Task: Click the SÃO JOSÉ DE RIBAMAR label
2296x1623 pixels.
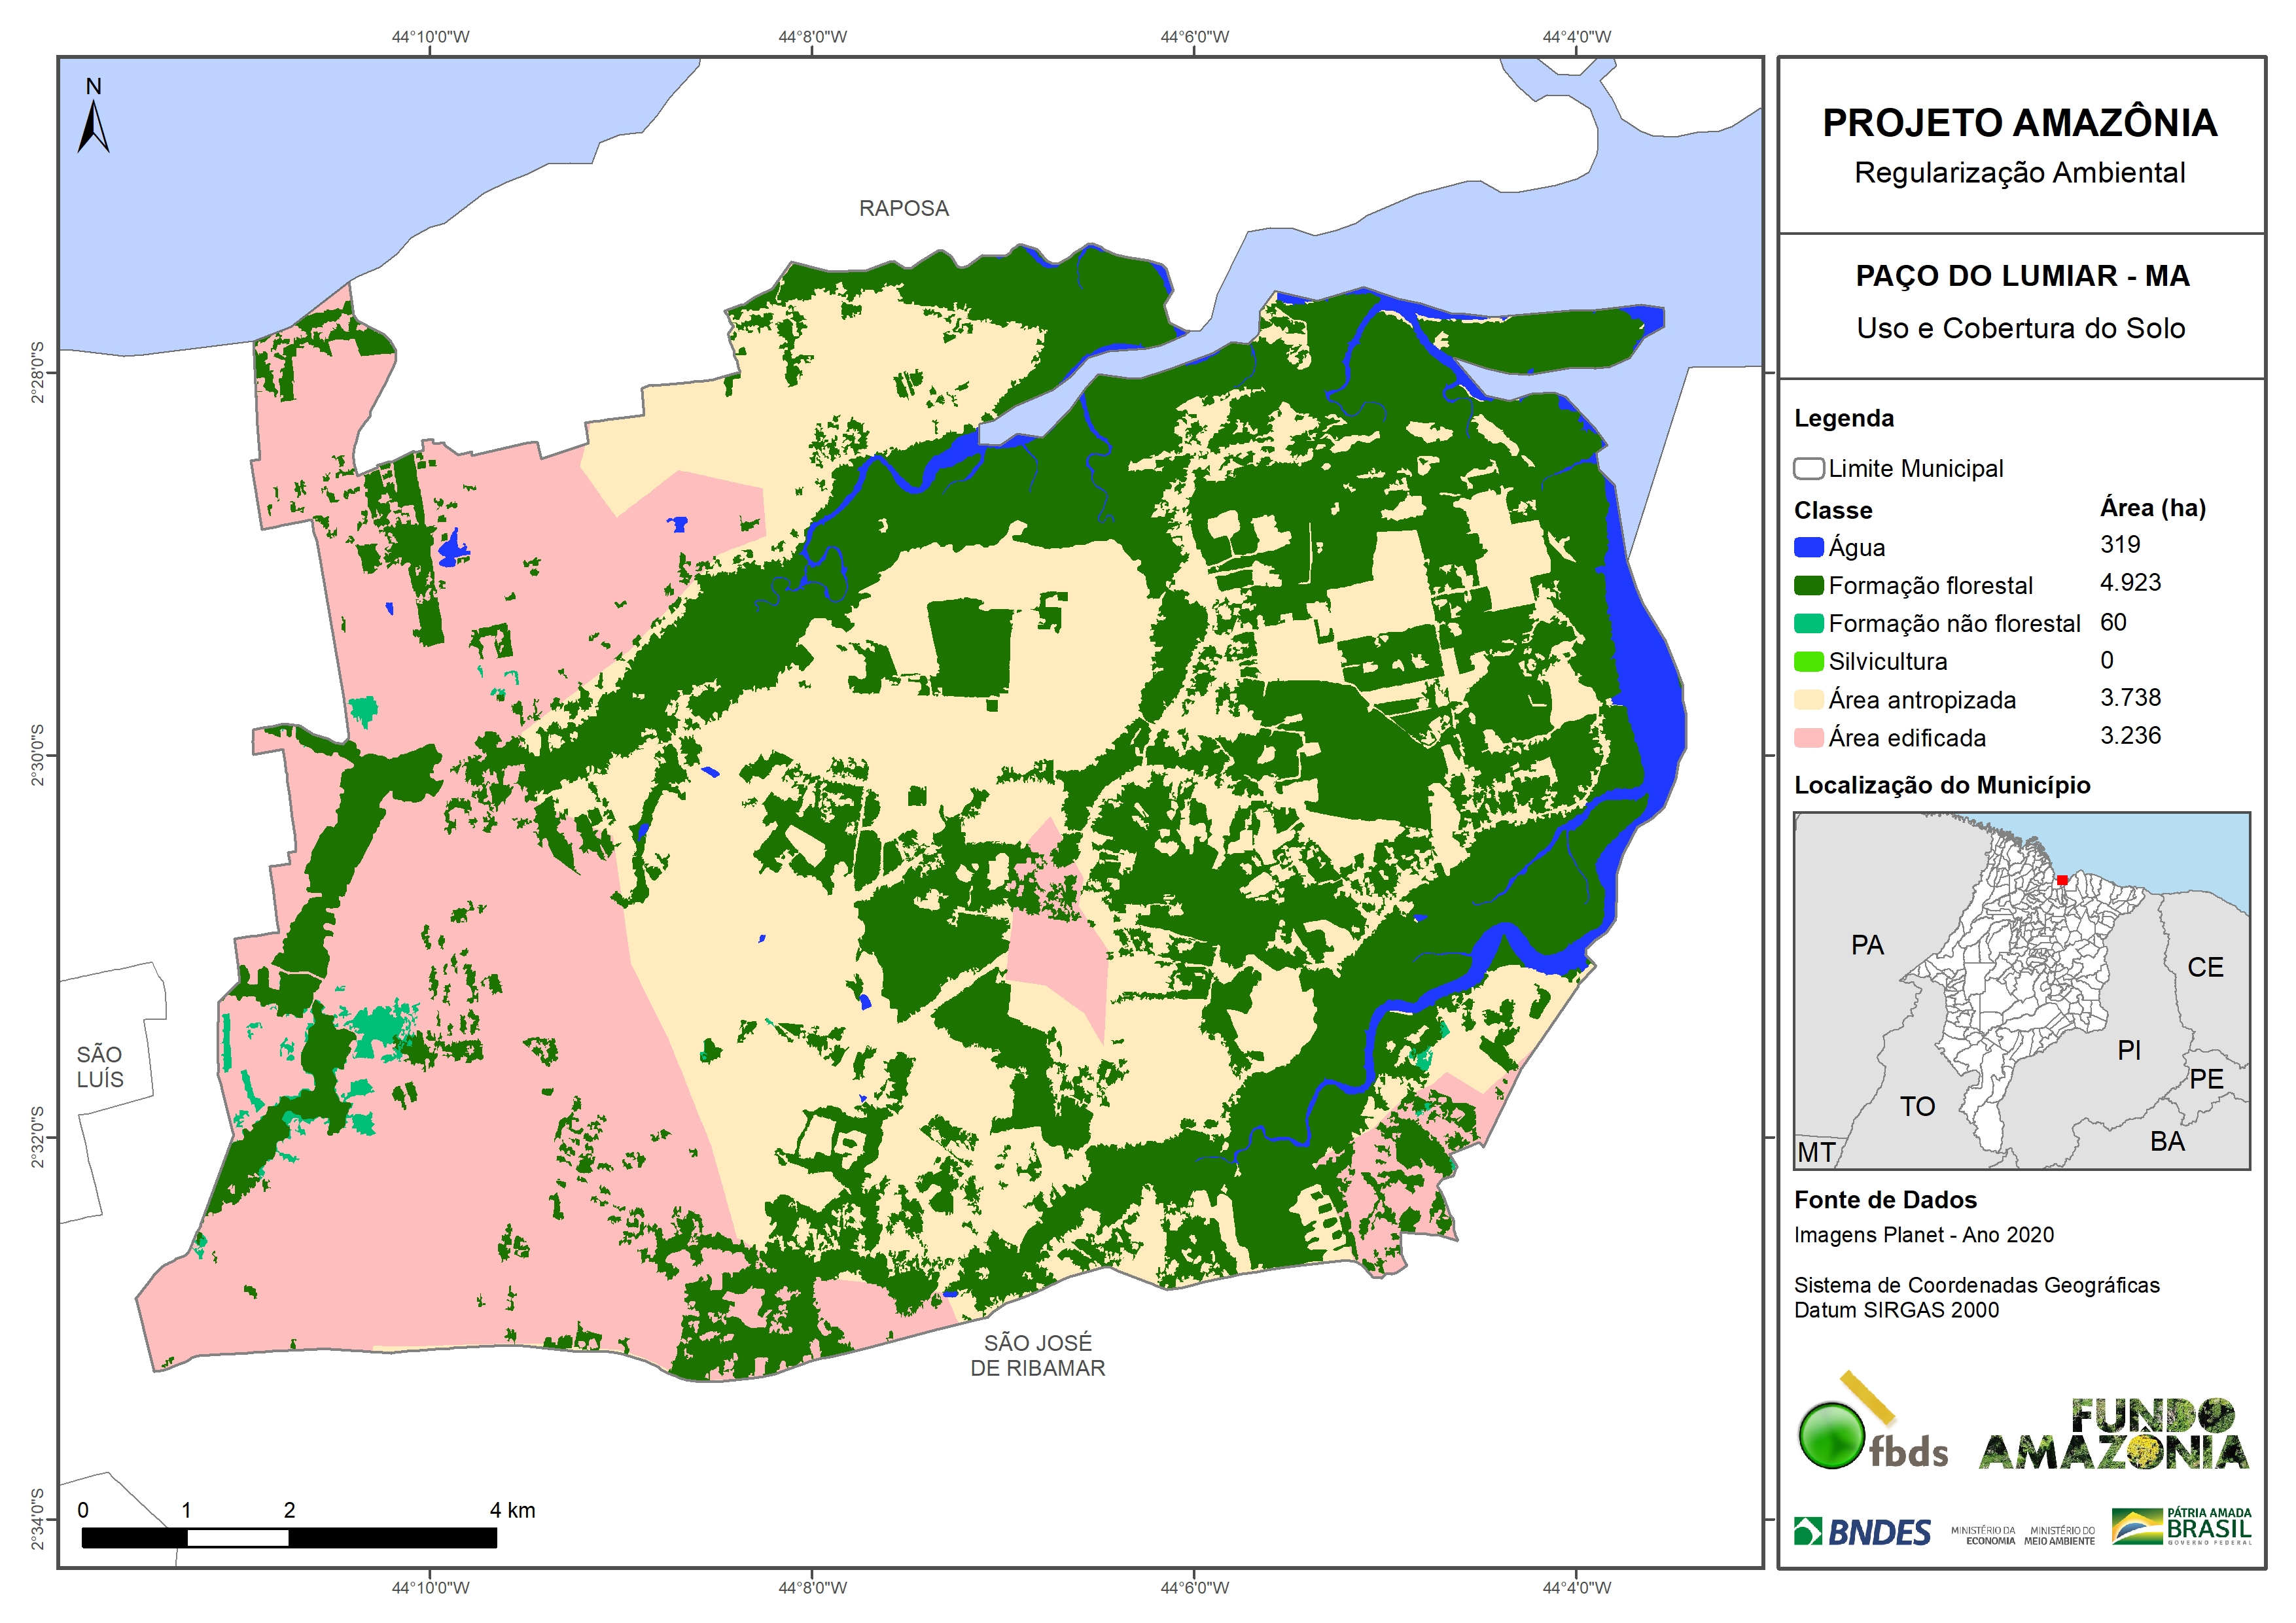Action: [x=1037, y=1355]
